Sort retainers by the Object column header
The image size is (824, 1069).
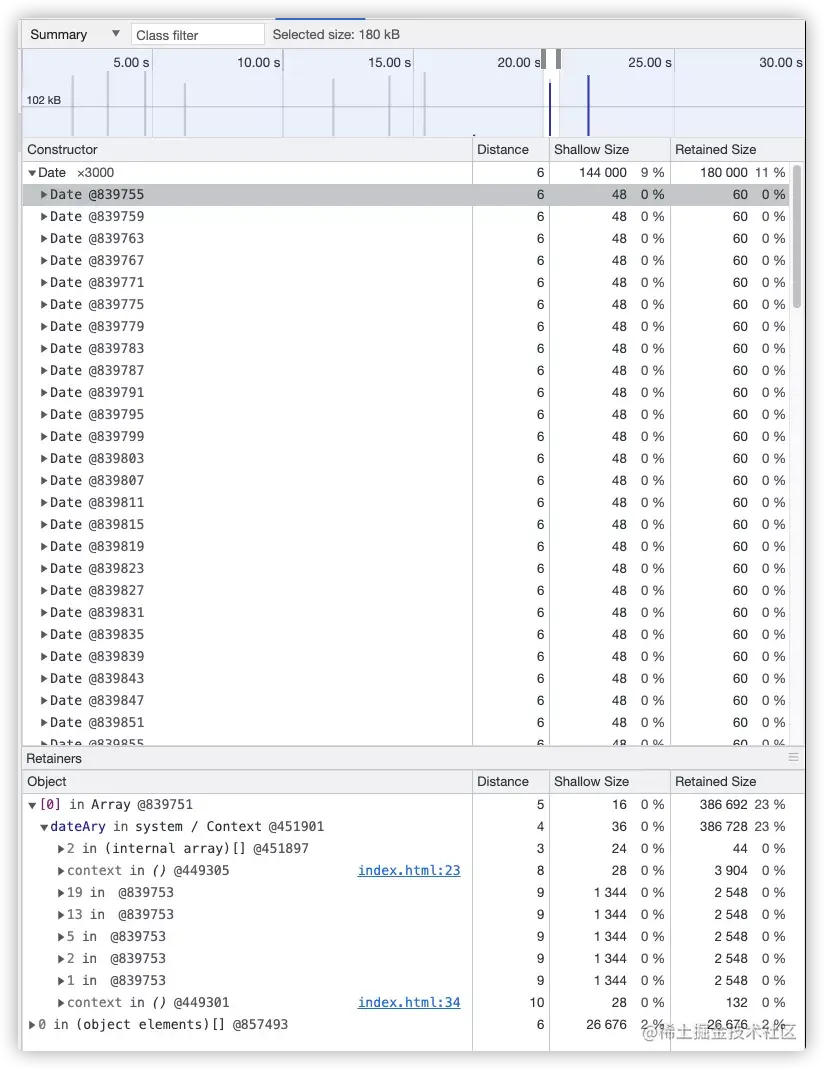(x=247, y=781)
